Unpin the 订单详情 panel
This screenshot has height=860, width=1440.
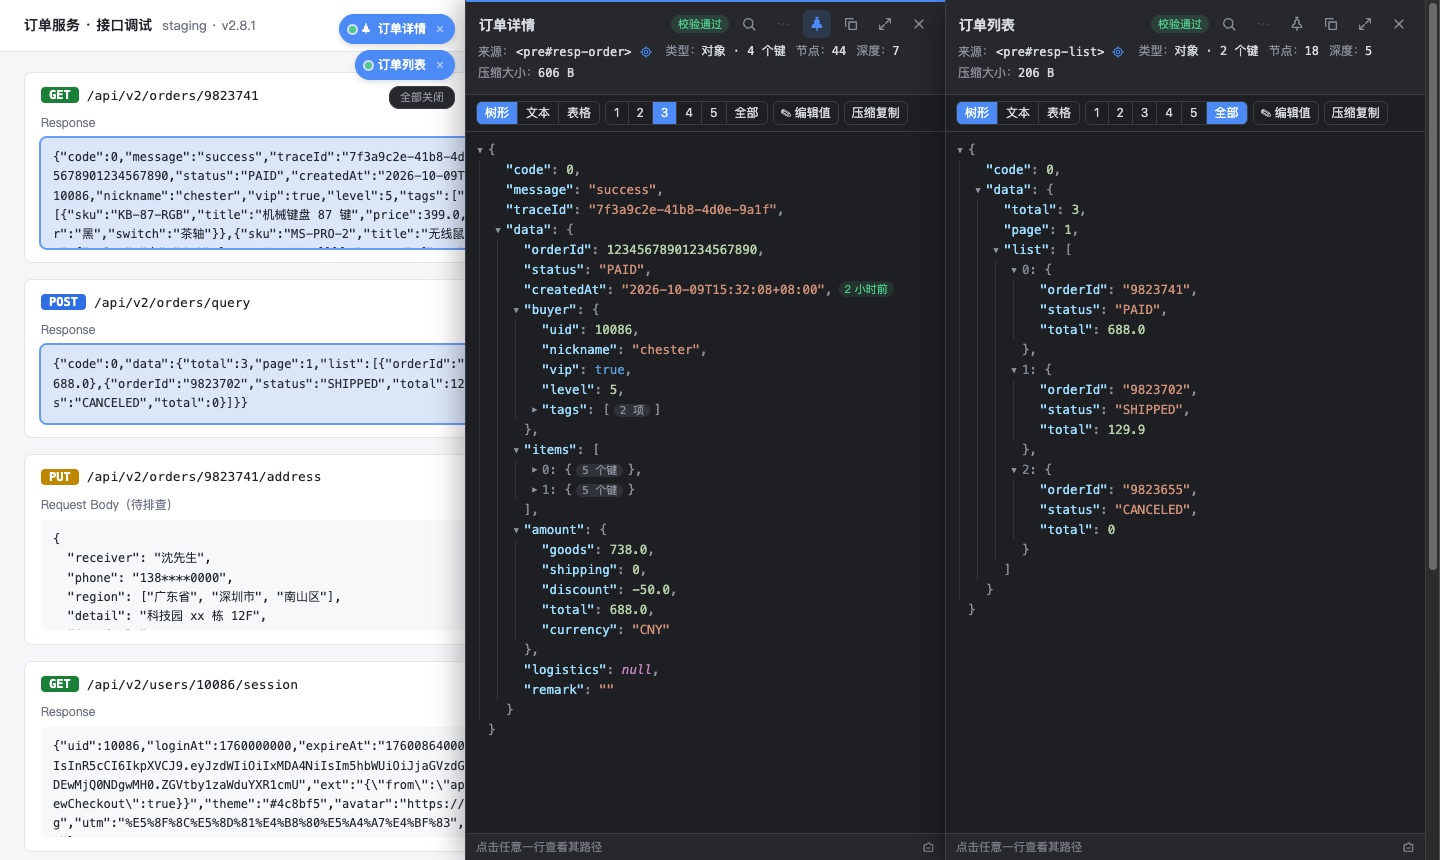[817, 24]
